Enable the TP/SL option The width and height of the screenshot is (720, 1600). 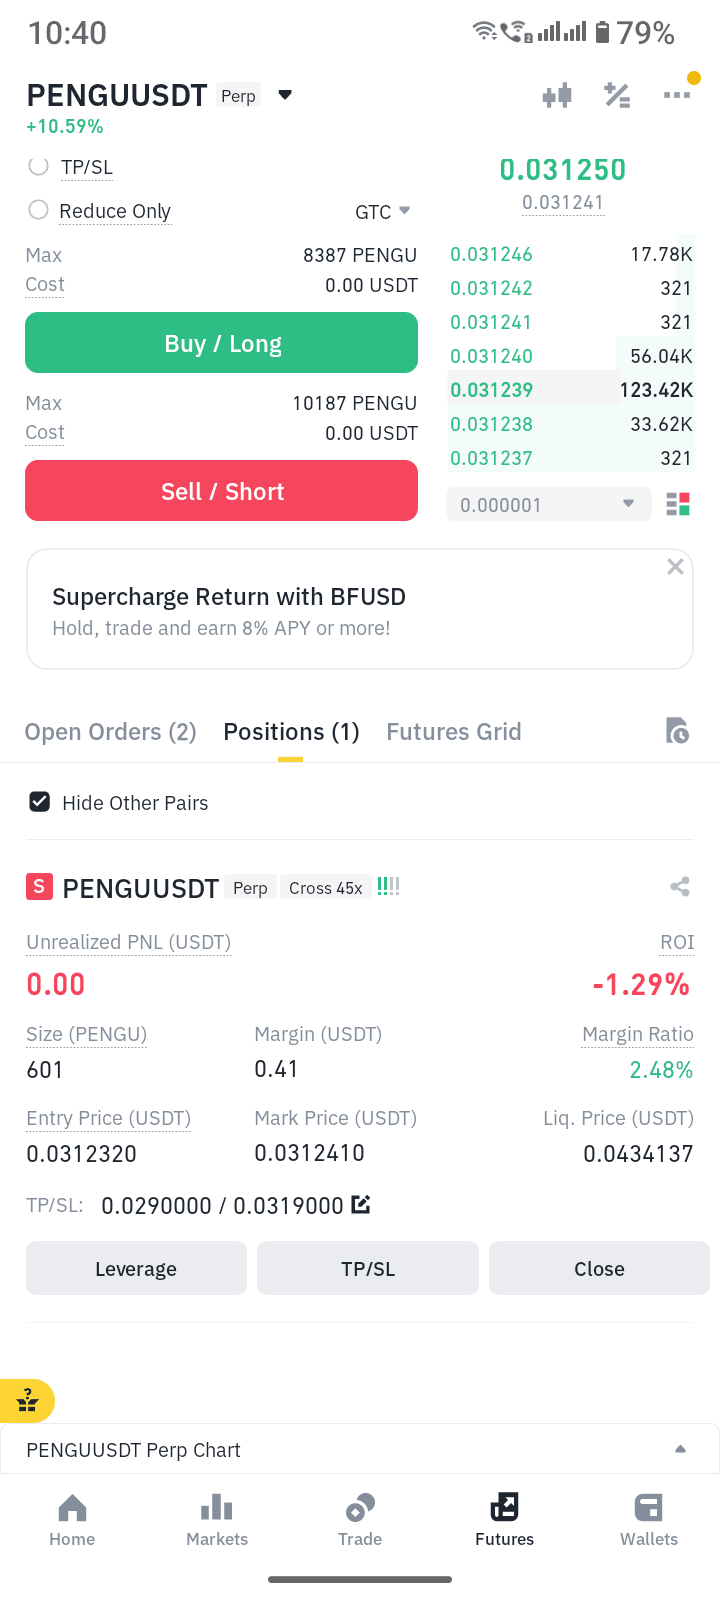(x=38, y=167)
